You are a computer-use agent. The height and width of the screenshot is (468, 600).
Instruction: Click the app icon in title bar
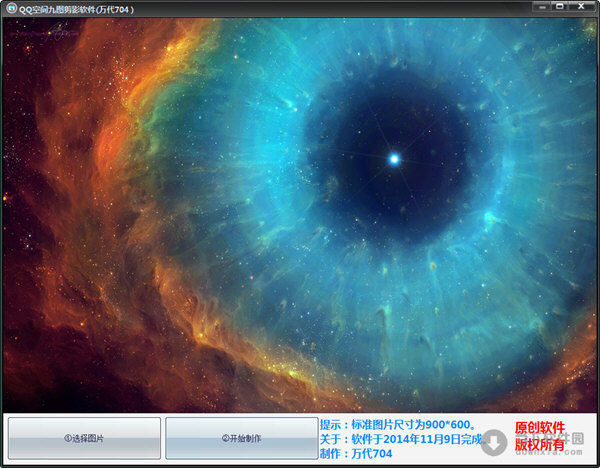[x=11, y=8]
